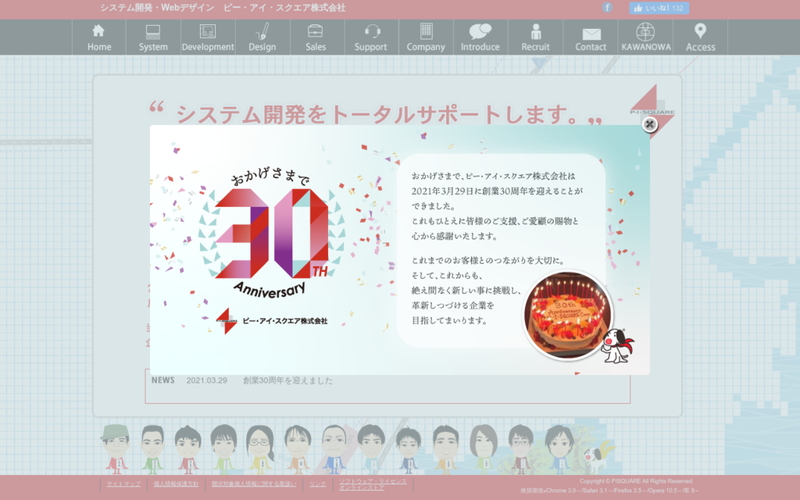Open the Introduce page
800x500 pixels.
point(480,37)
